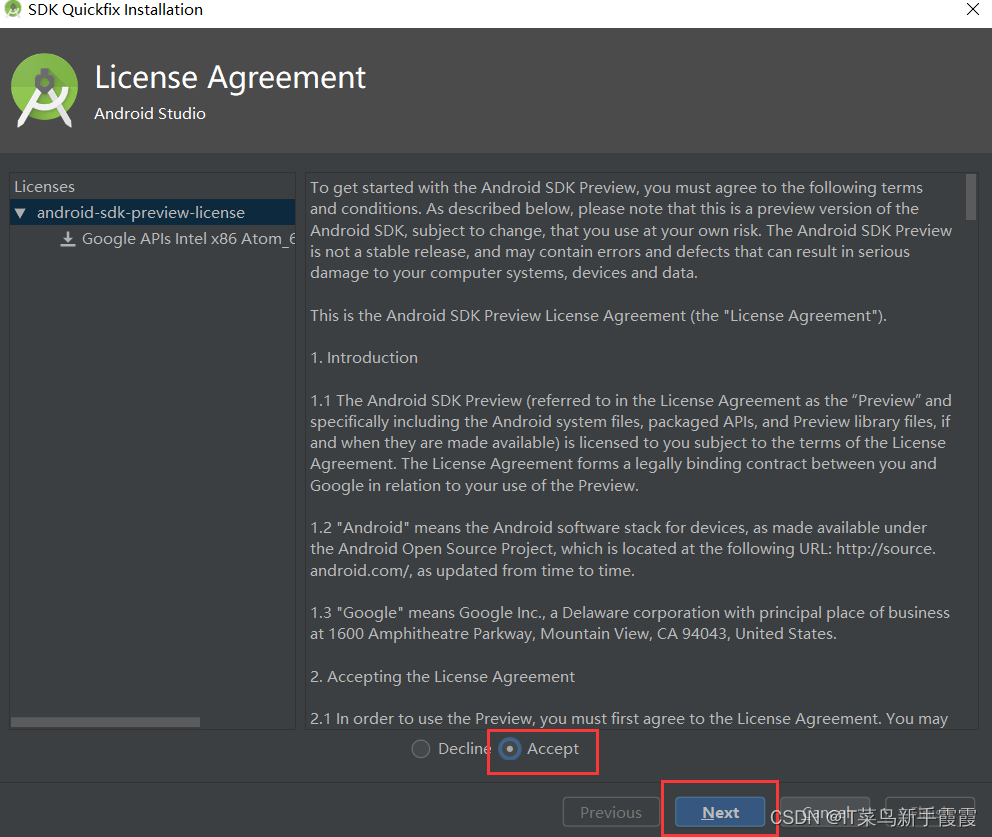The image size is (992, 837).
Task: Collapse the android-sdk-preview-license tree node
Action: 20,213
